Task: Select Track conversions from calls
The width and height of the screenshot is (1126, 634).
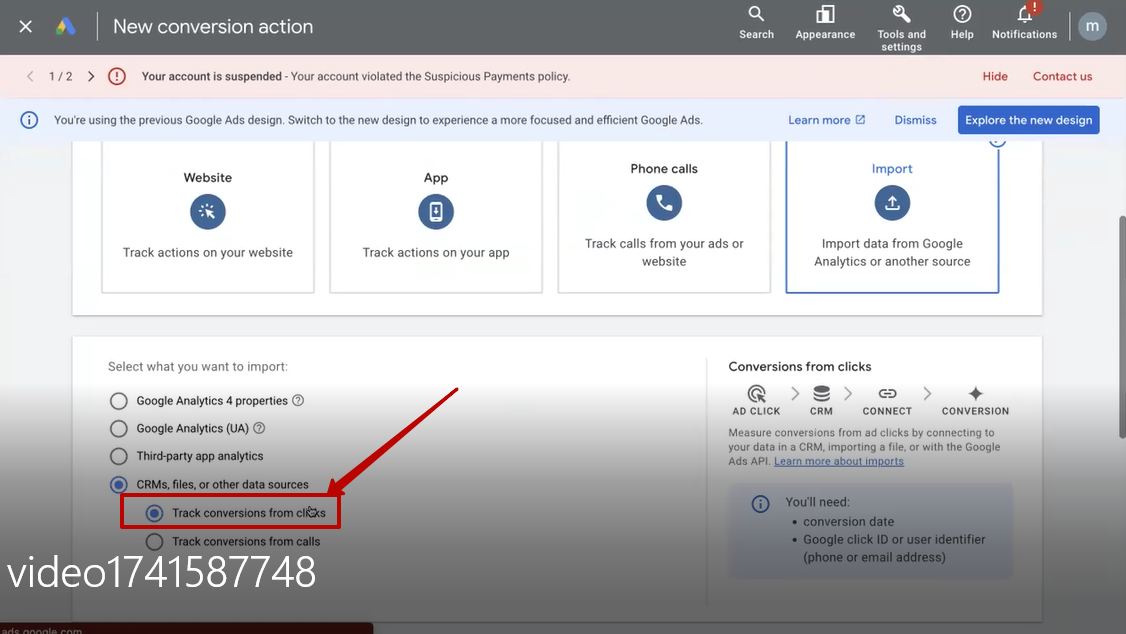Action: [x=154, y=541]
